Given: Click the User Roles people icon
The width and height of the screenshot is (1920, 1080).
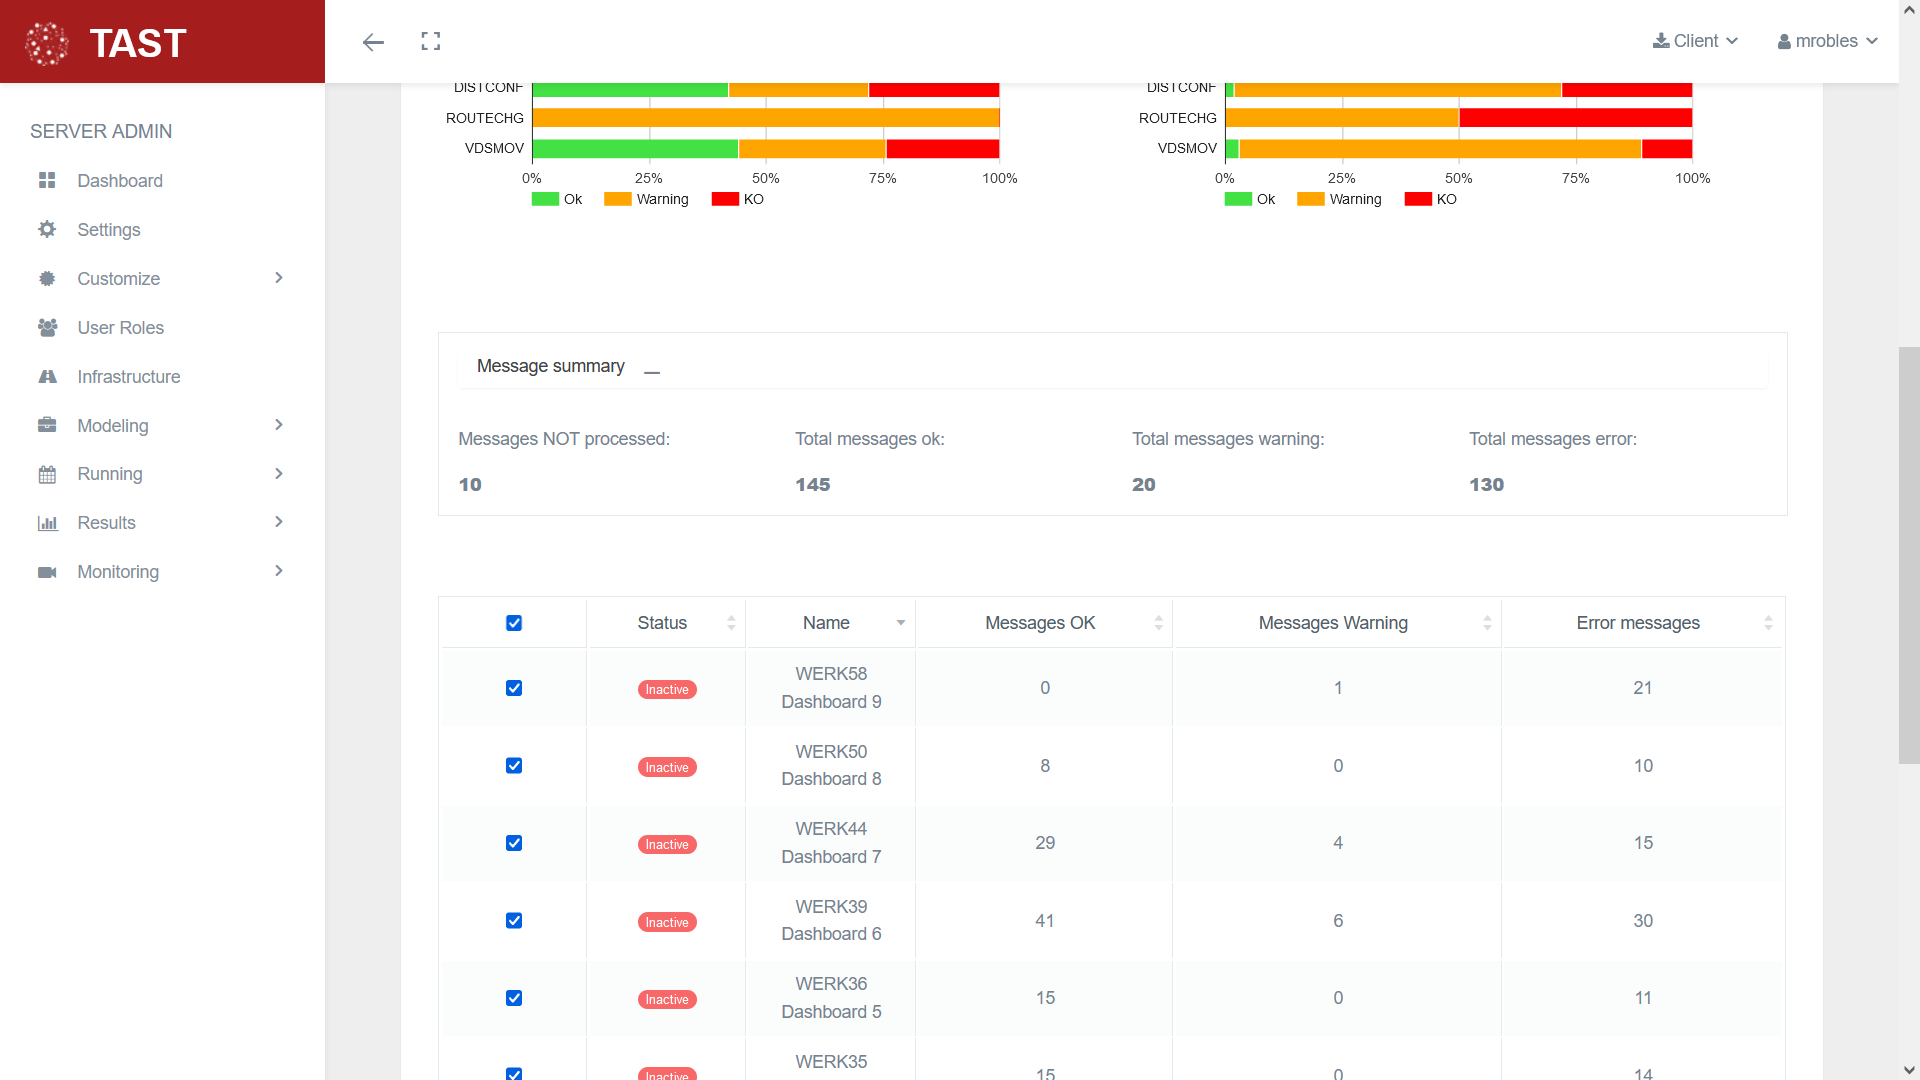Looking at the screenshot, I should (x=47, y=327).
